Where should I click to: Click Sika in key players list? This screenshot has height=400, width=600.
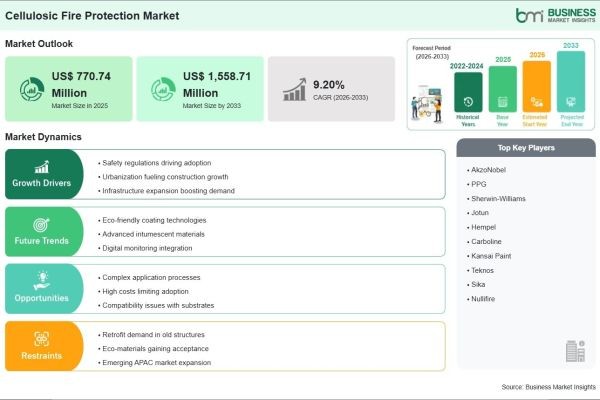[478, 284]
